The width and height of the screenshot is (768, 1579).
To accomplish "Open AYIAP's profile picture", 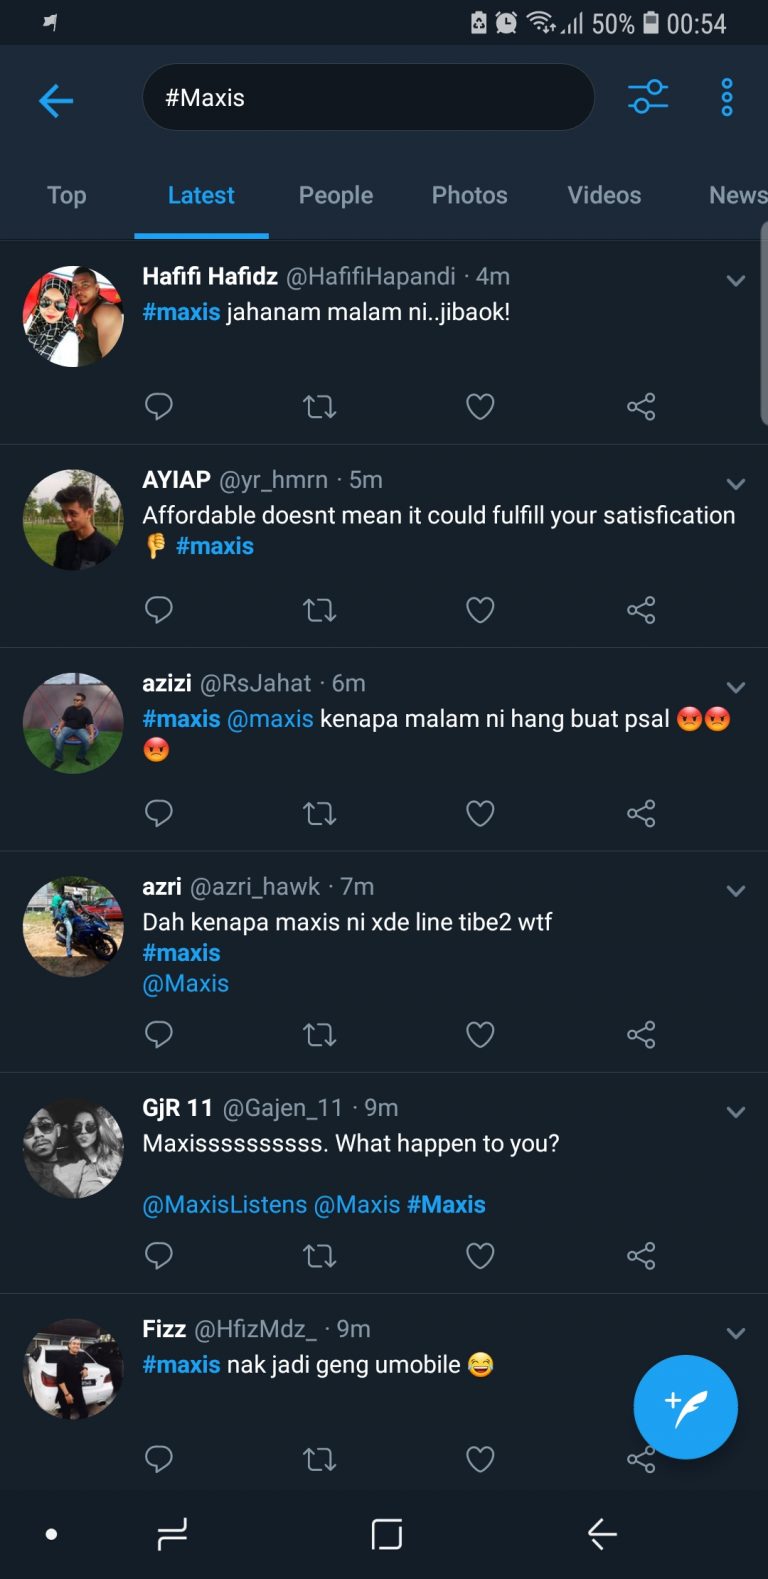I will 73,520.
